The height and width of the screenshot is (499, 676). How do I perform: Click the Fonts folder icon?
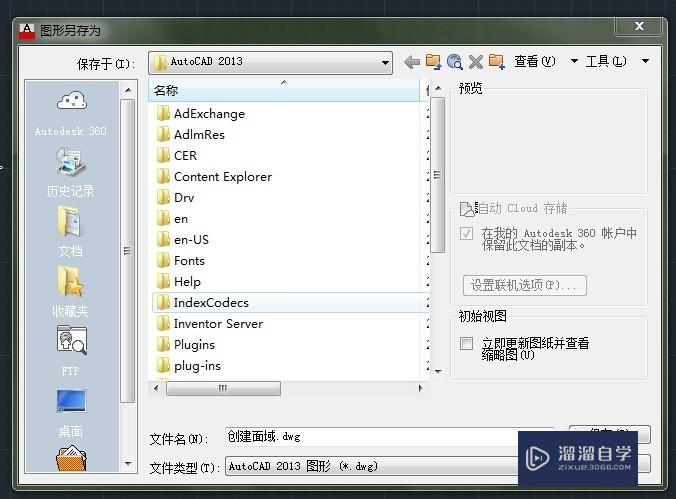(x=163, y=260)
